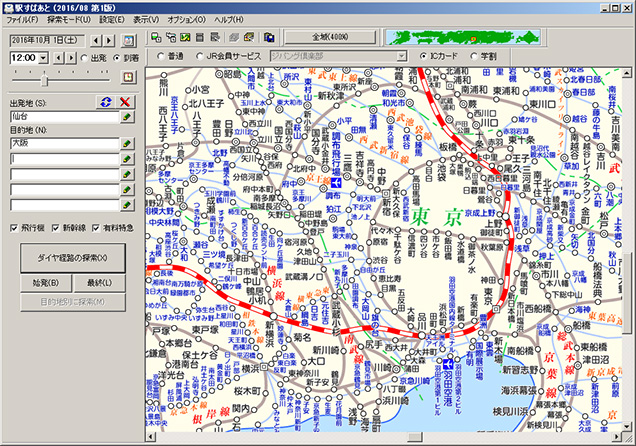Click the map's vertical scrollbar up arrow

(627, 73)
